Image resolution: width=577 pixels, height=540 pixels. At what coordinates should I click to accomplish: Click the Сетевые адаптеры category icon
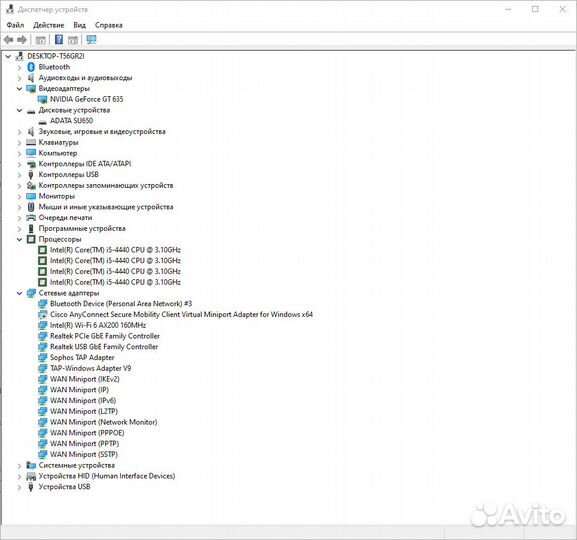pyautogui.click(x=31, y=293)
